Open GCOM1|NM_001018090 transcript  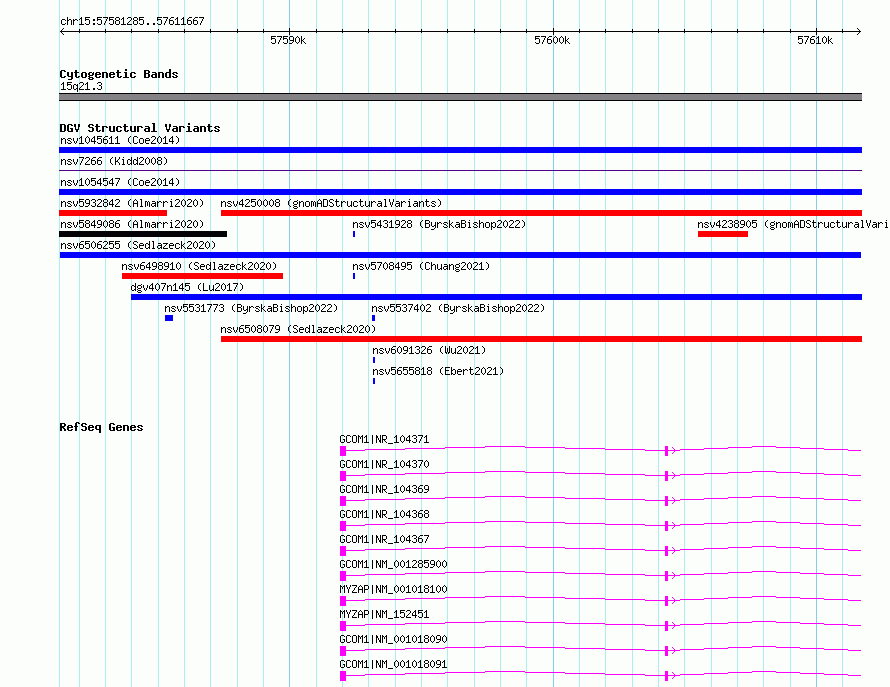393,639
